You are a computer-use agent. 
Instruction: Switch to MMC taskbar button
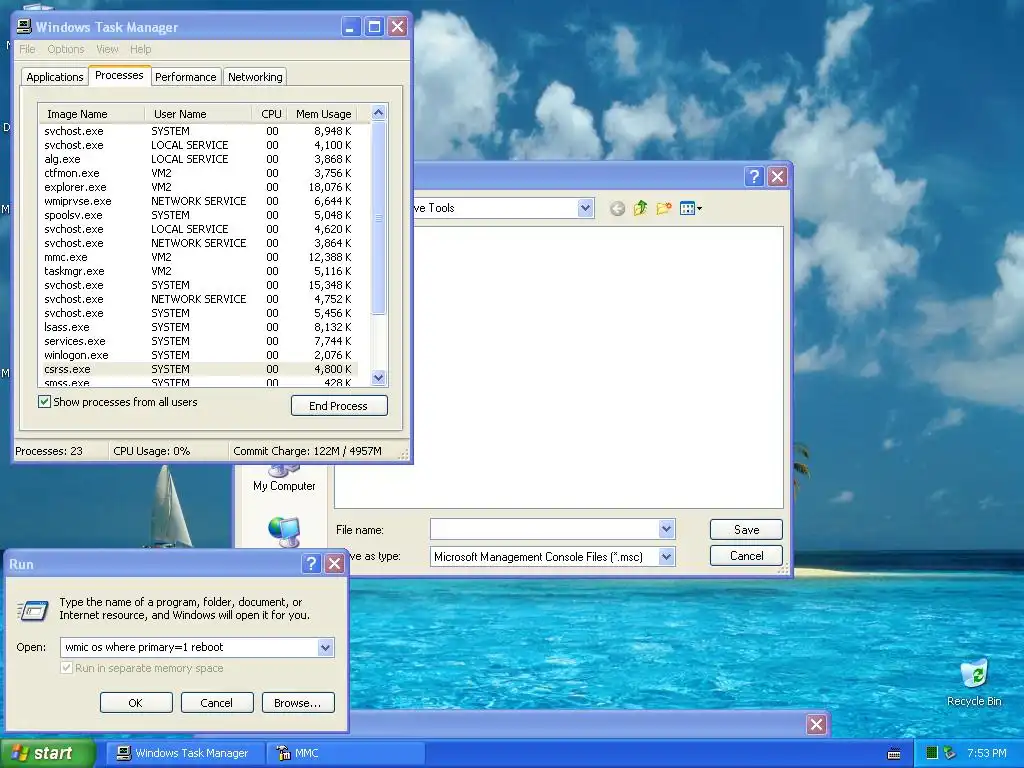pyautogui.click(x=346, y=753)
